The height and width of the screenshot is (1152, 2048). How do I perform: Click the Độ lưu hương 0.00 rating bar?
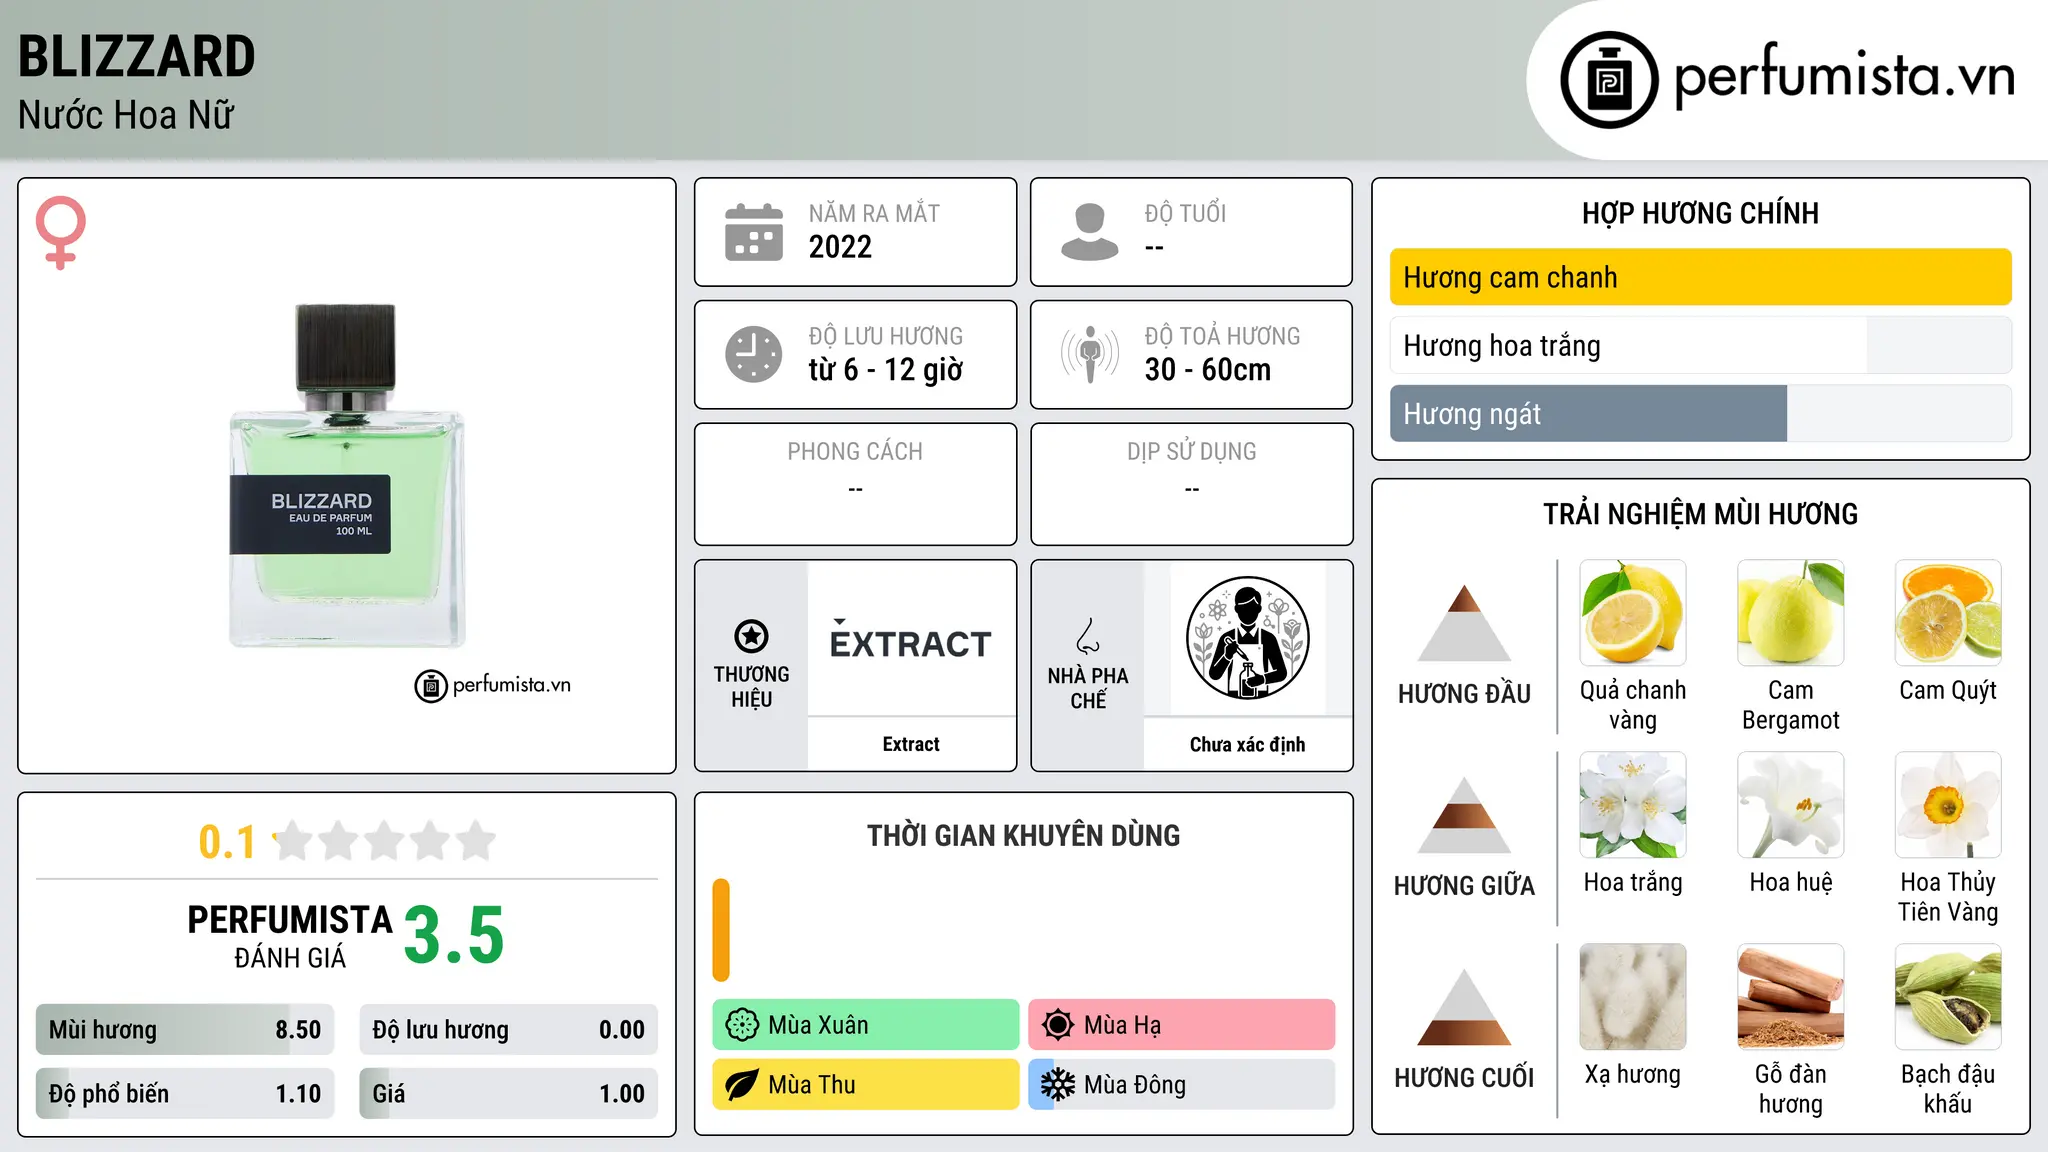click(x=509, y=1030)
